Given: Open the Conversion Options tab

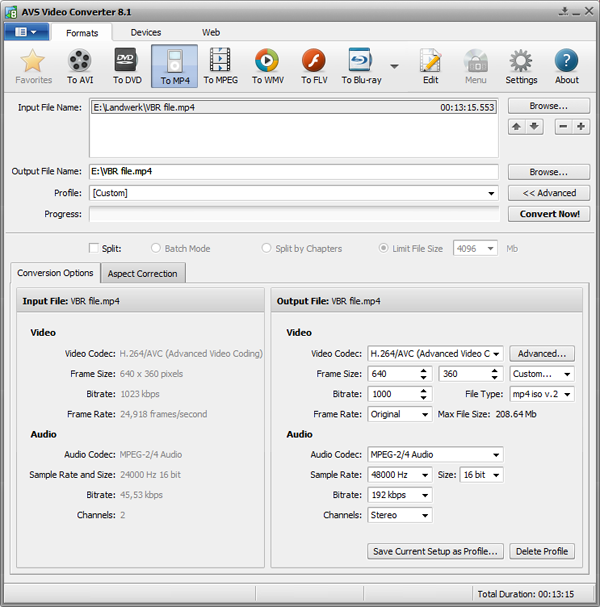Looking at the screenshot, I should pos(55,273).
